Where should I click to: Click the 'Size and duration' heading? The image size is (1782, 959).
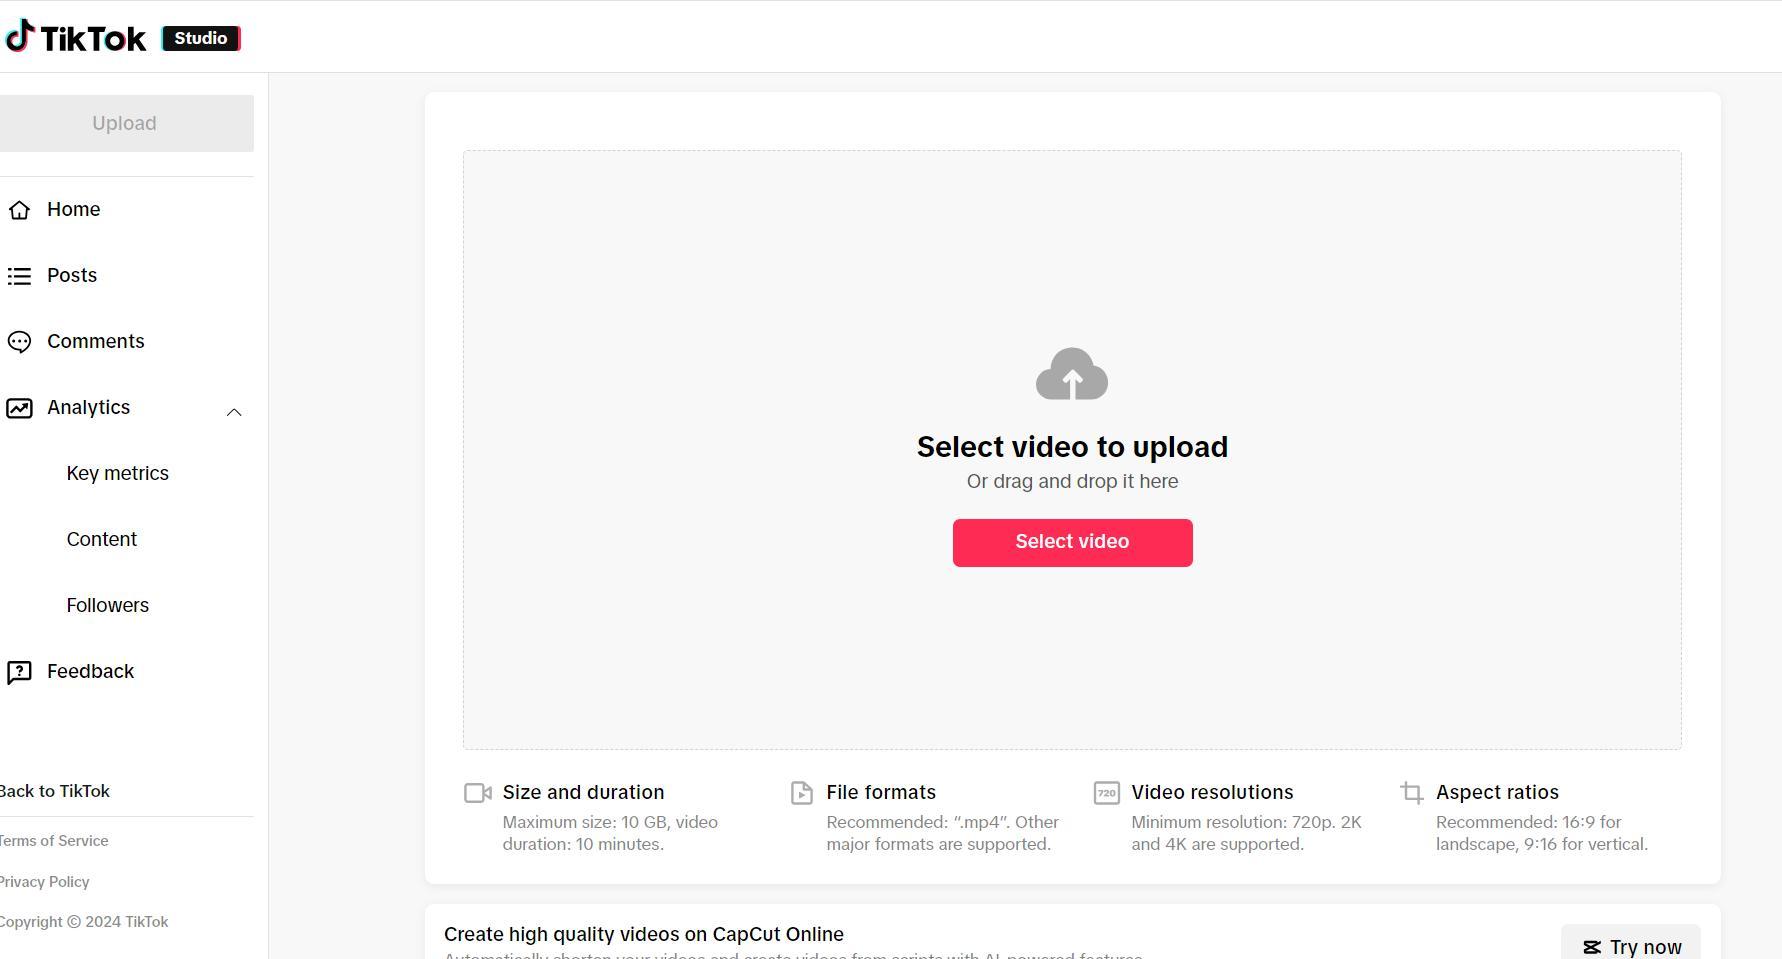tap(583, 792)
